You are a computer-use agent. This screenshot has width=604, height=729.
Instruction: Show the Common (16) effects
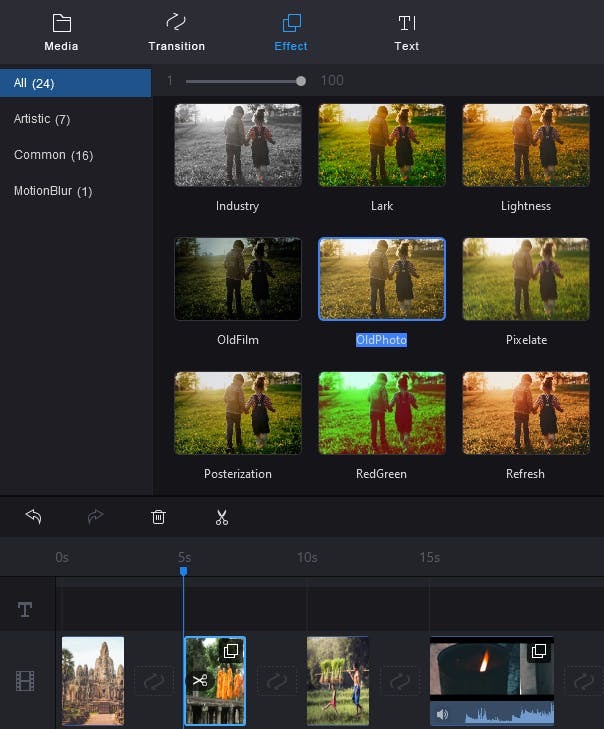(x=53, y=155)
